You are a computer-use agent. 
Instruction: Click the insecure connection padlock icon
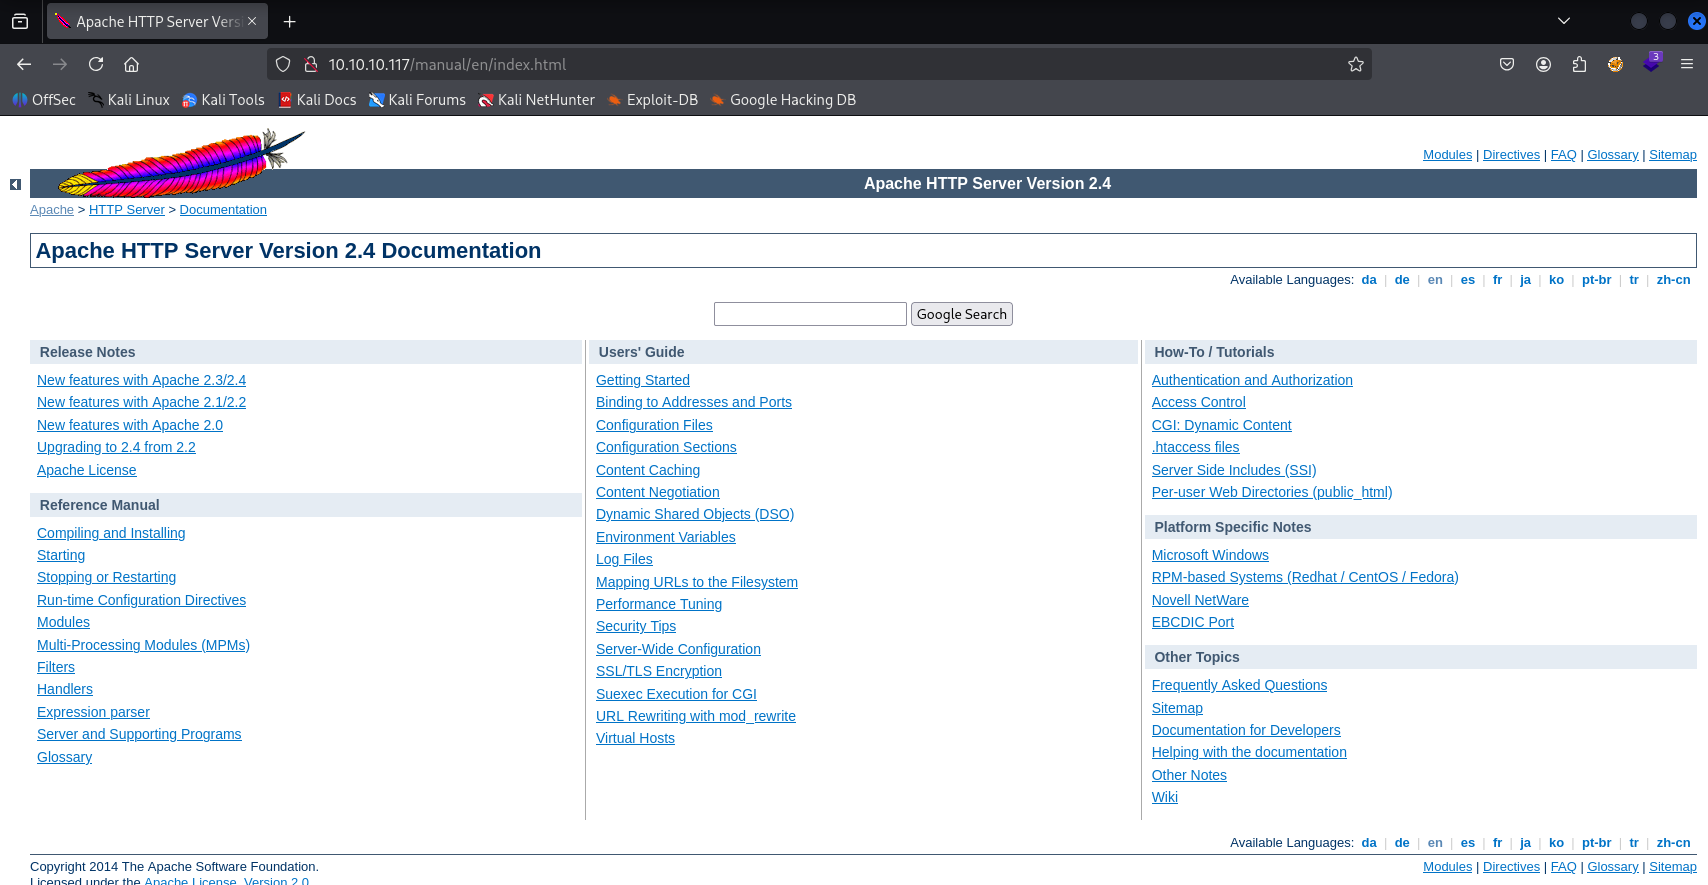(x=311, y=64)
